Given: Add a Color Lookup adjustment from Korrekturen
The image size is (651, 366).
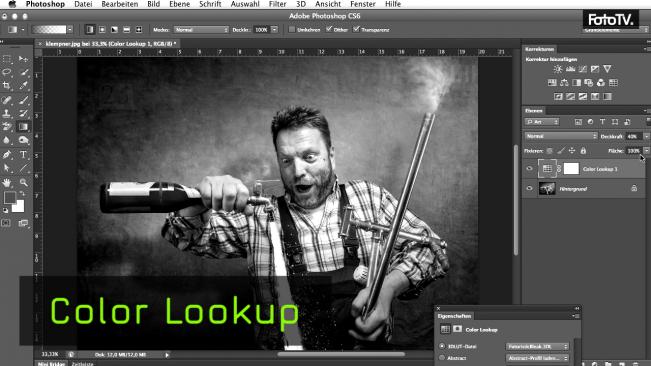Looking at the screenshot, I should coord(613,83).
